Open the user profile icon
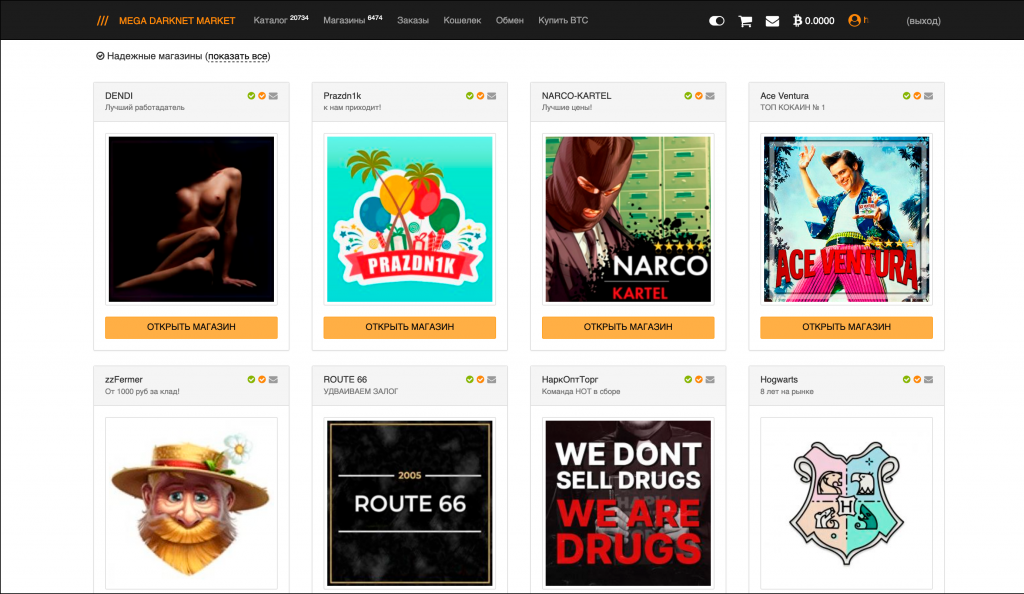This screenshot has height=594, width=1024. [854, 20]
